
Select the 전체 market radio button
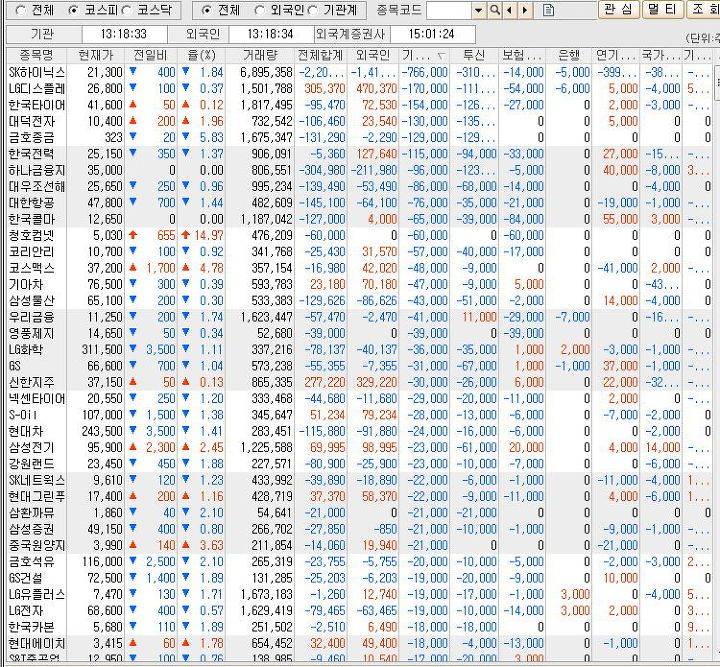(20, 10)
